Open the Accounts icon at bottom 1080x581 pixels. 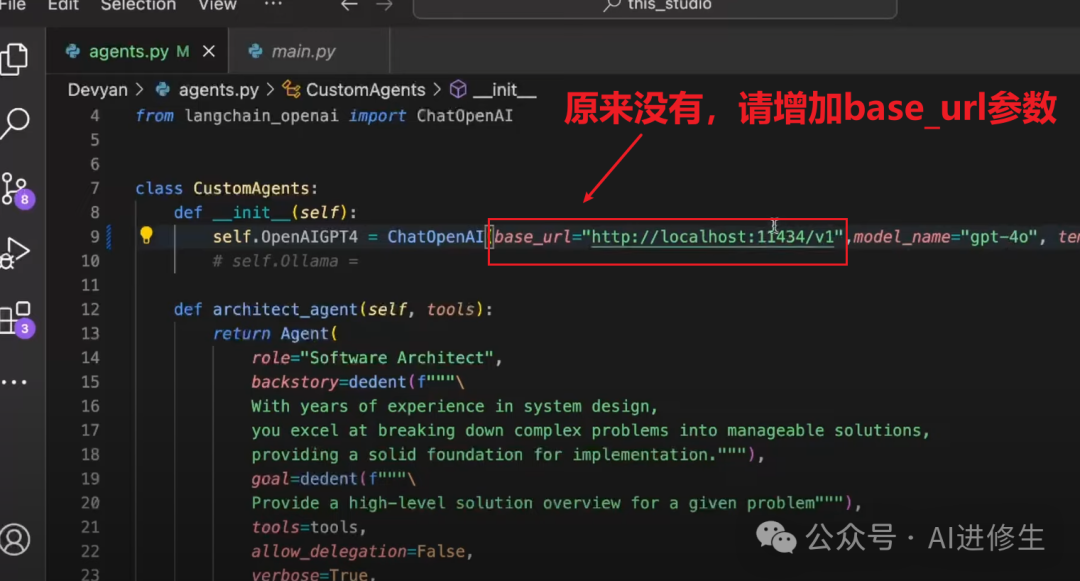[15, 539]
